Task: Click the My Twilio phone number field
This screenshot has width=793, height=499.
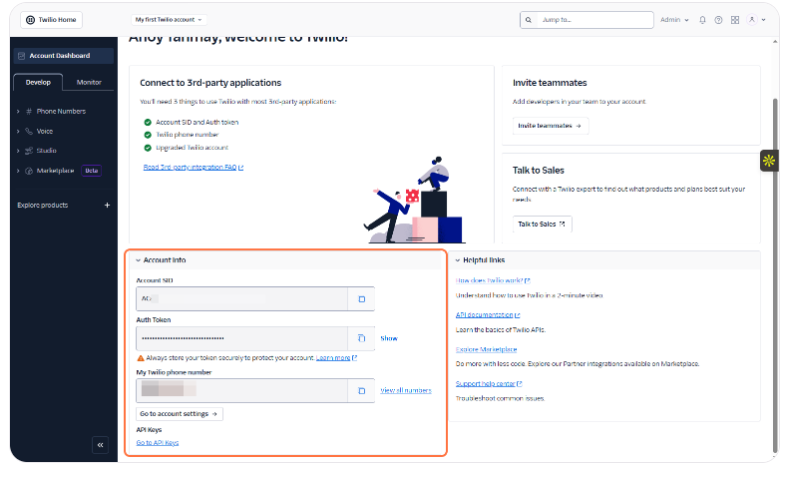Action: point(242,391)
